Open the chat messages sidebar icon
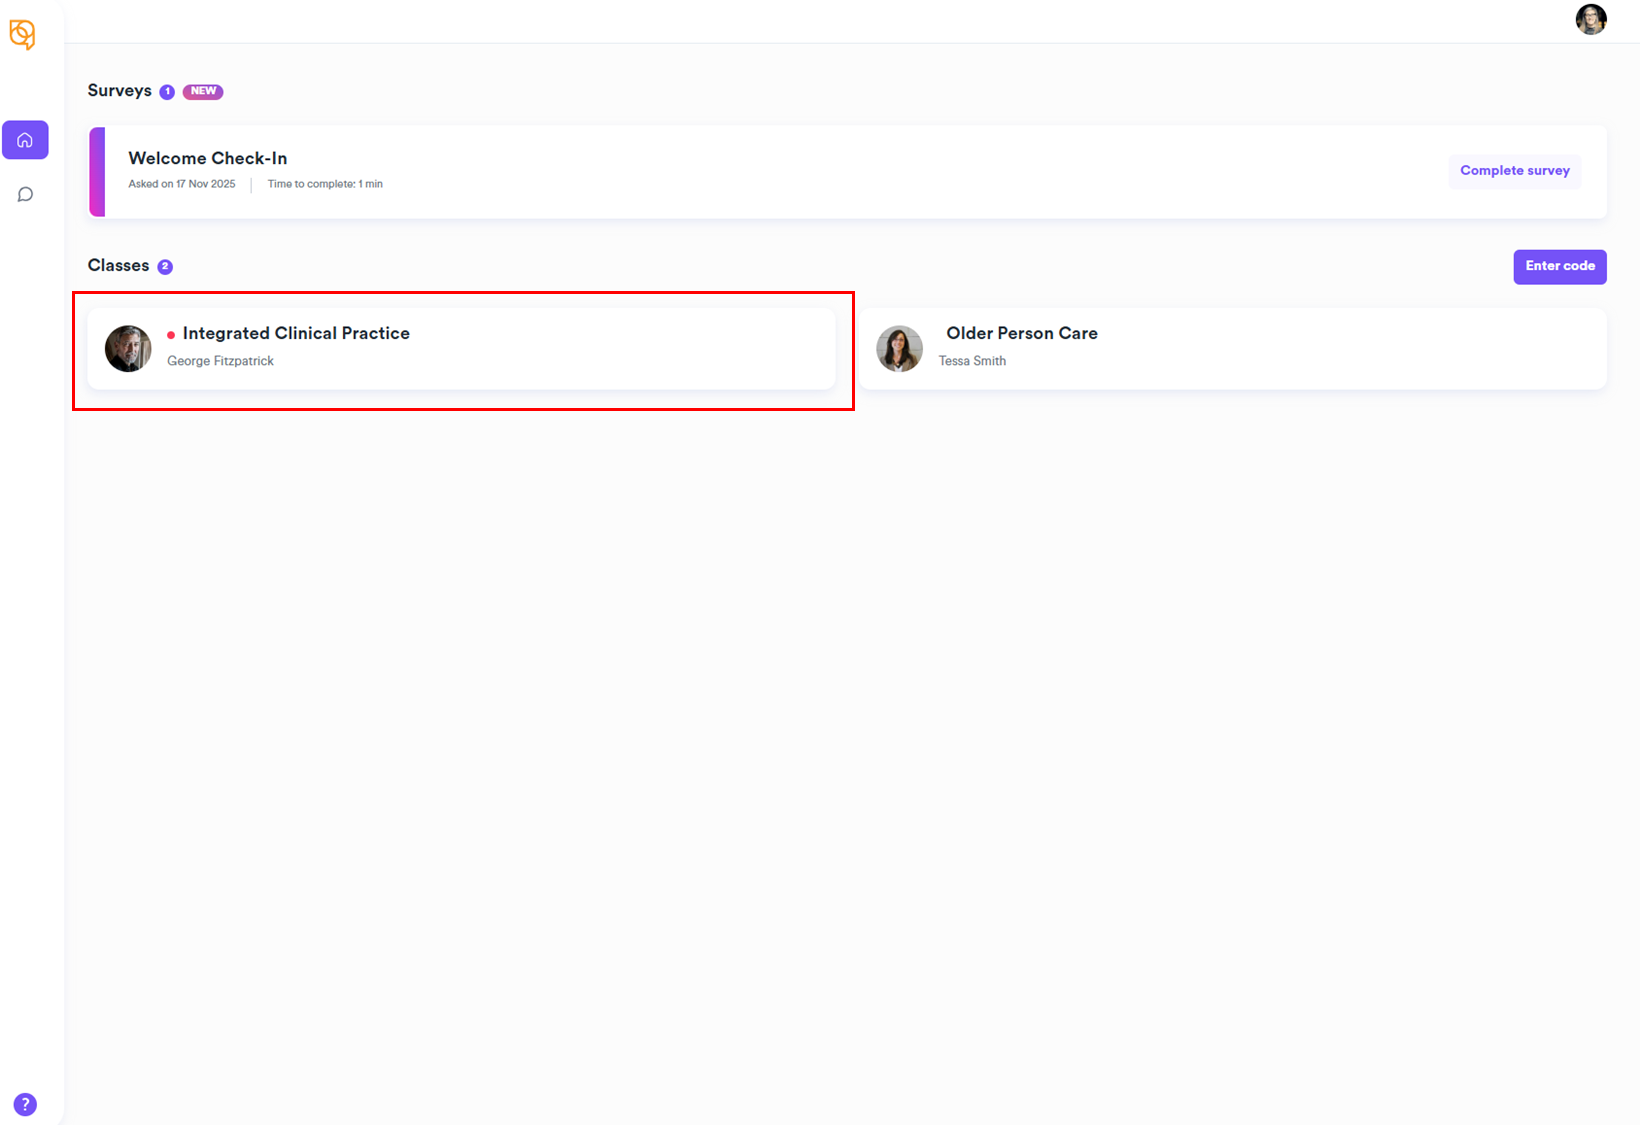 pos(25,194)
